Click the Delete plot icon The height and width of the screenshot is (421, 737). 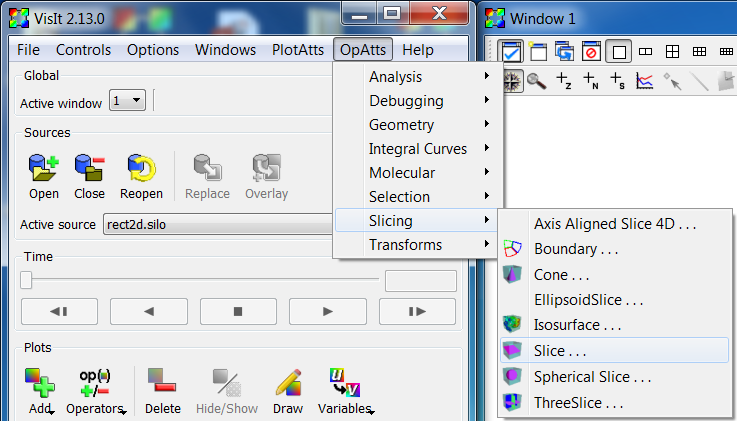[162, 381]
